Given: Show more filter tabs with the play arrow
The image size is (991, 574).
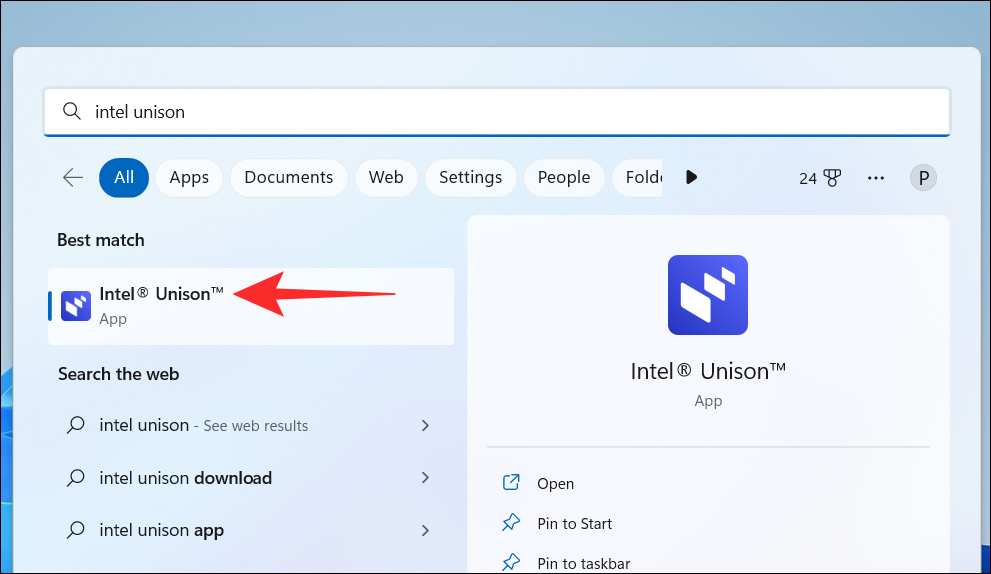Looking at the screenshot, I should tap(691, 177).
